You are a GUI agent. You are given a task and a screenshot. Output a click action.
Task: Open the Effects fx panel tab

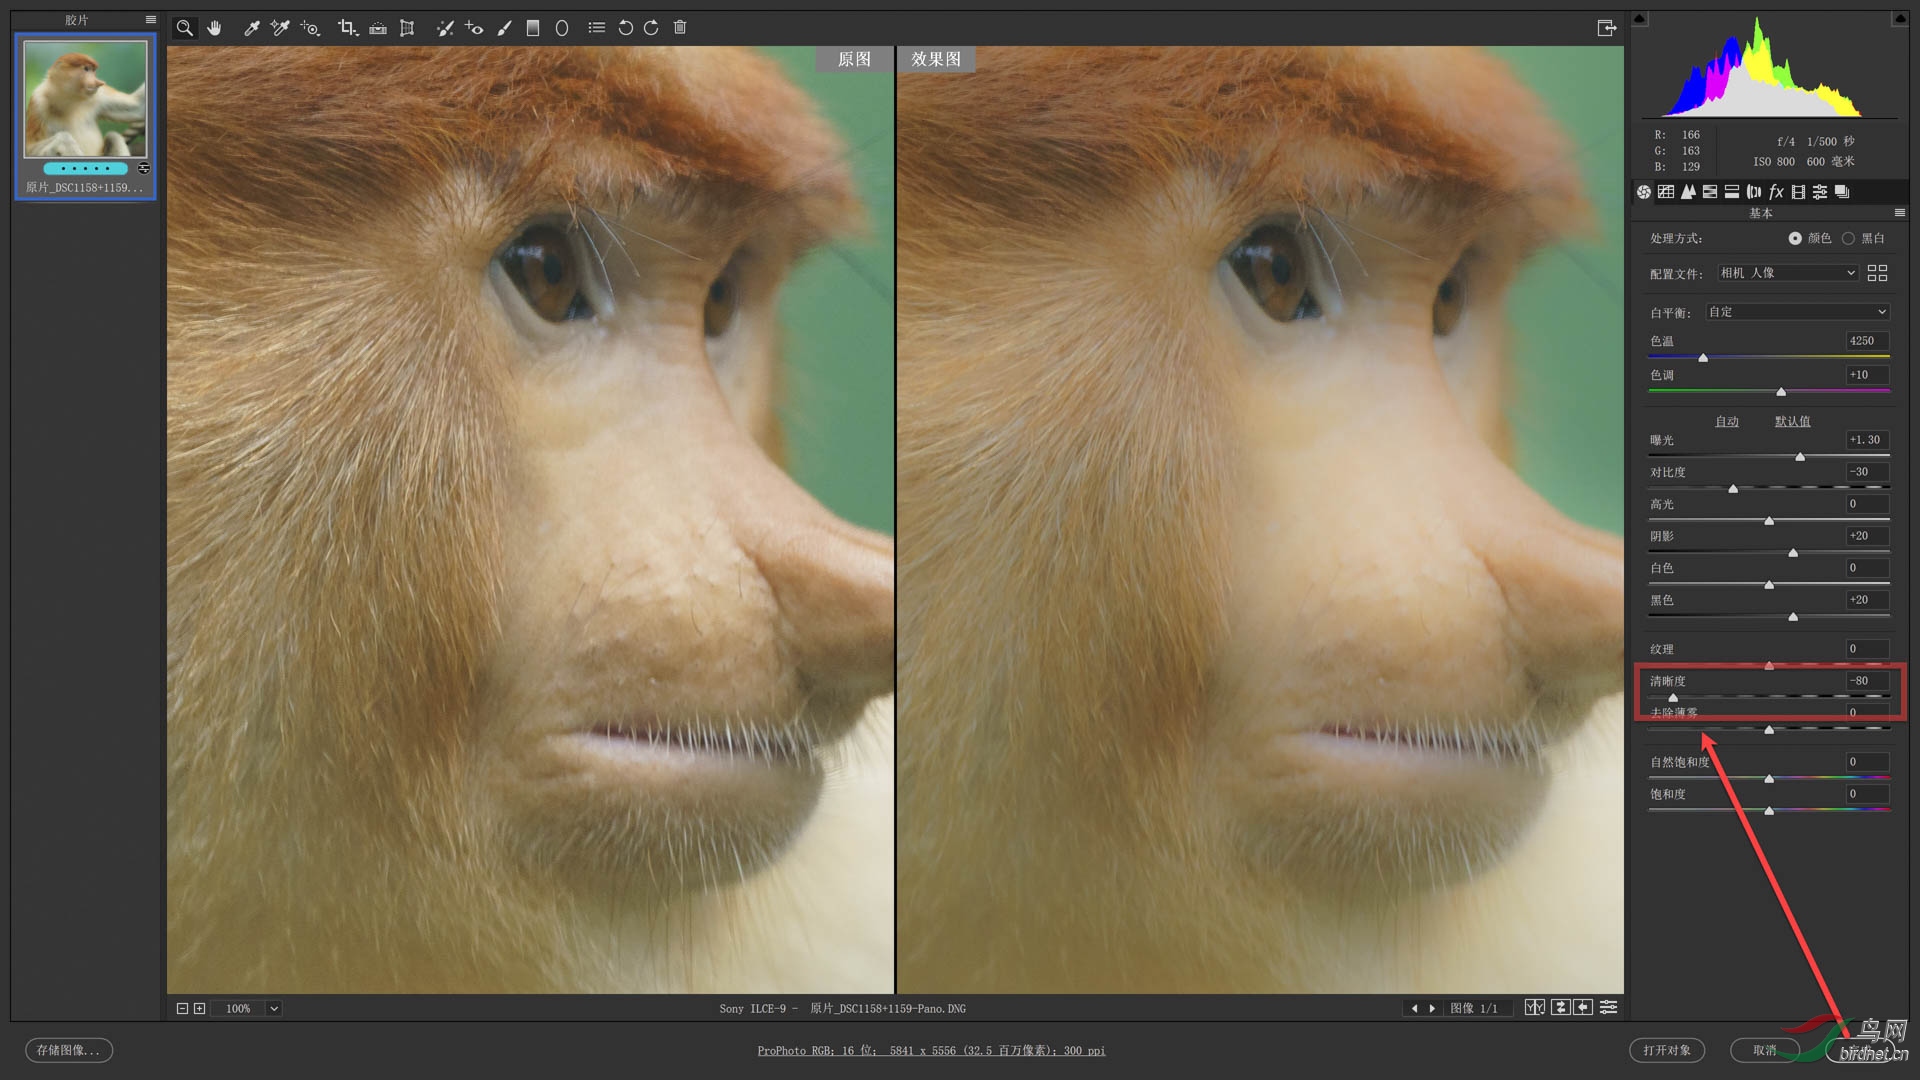coord(1776,192)
